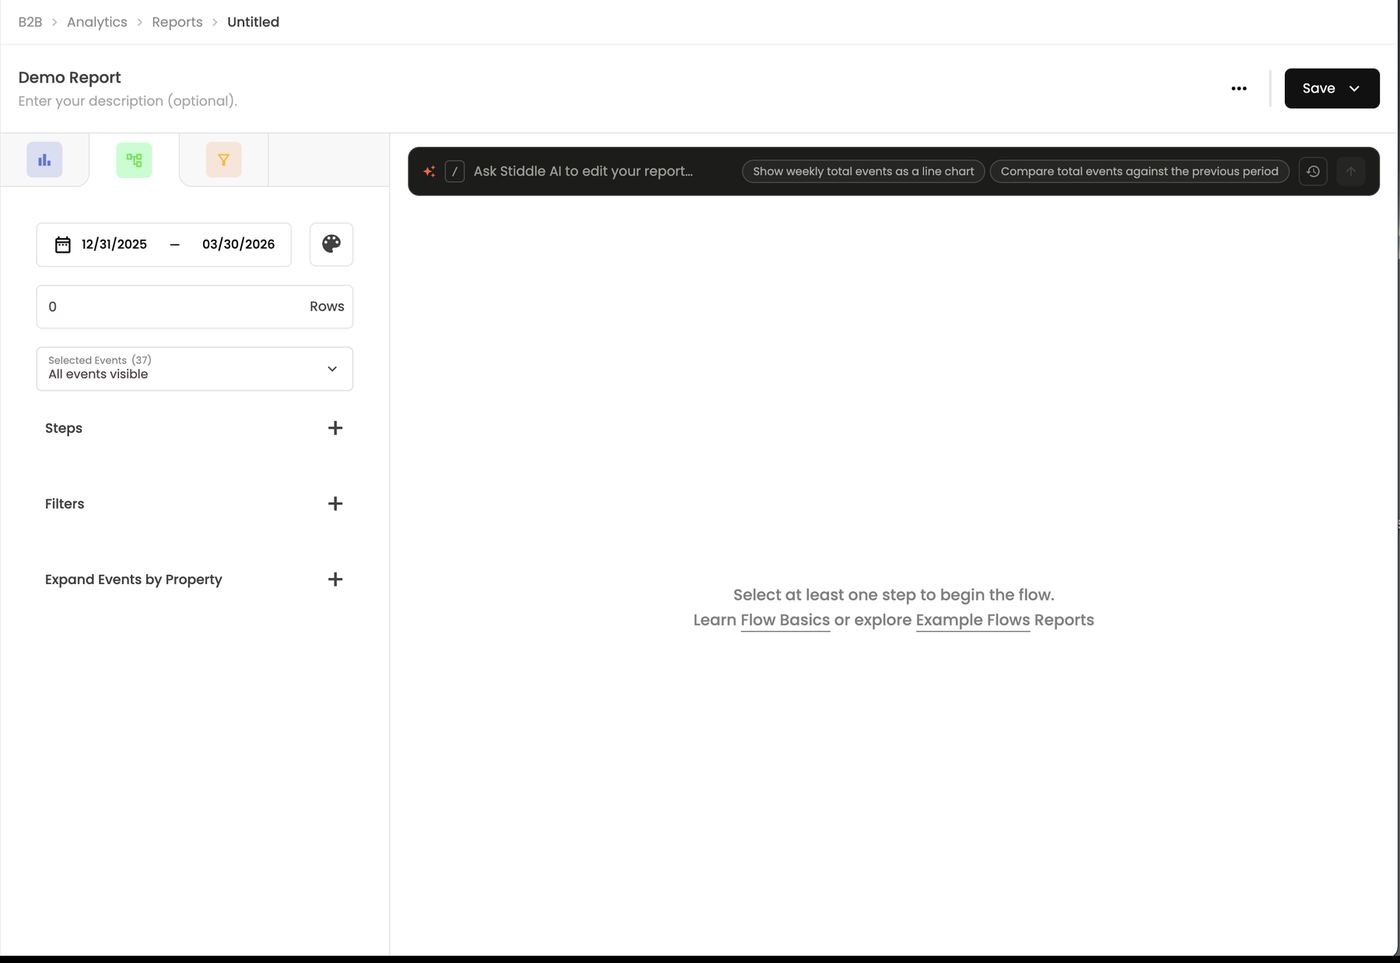Open the calendar date picker icon
1400x963 pixels.
point(63,245)
